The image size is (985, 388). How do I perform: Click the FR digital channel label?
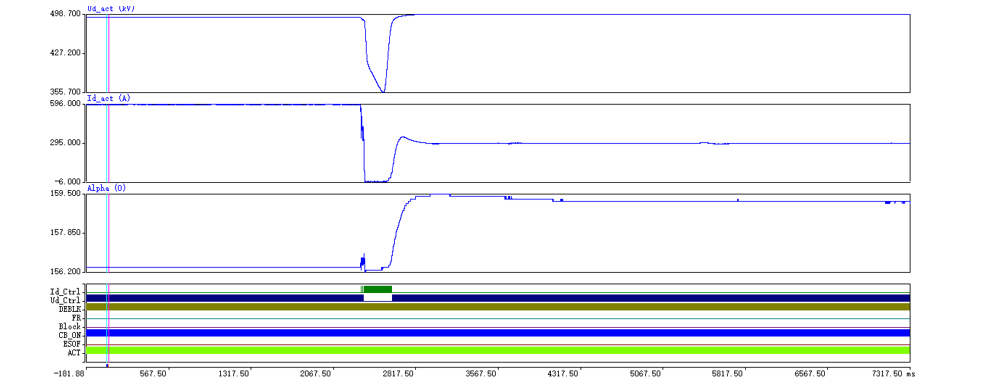[77, 318]
